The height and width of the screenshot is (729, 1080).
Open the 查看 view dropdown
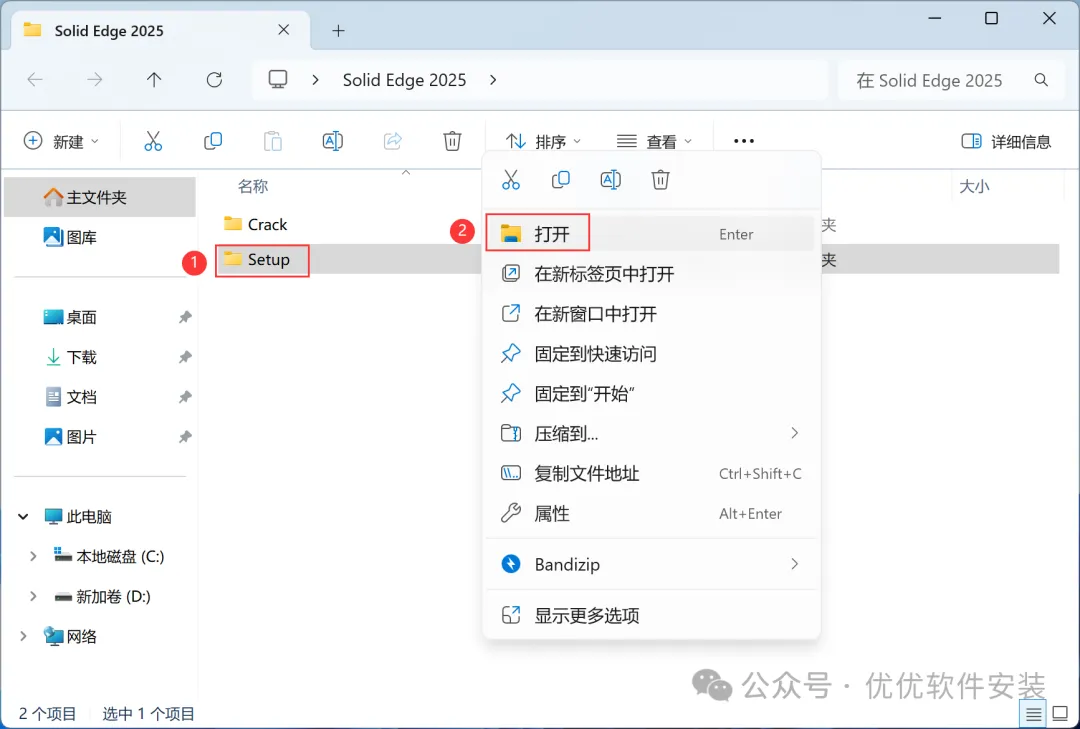[654, 141]
